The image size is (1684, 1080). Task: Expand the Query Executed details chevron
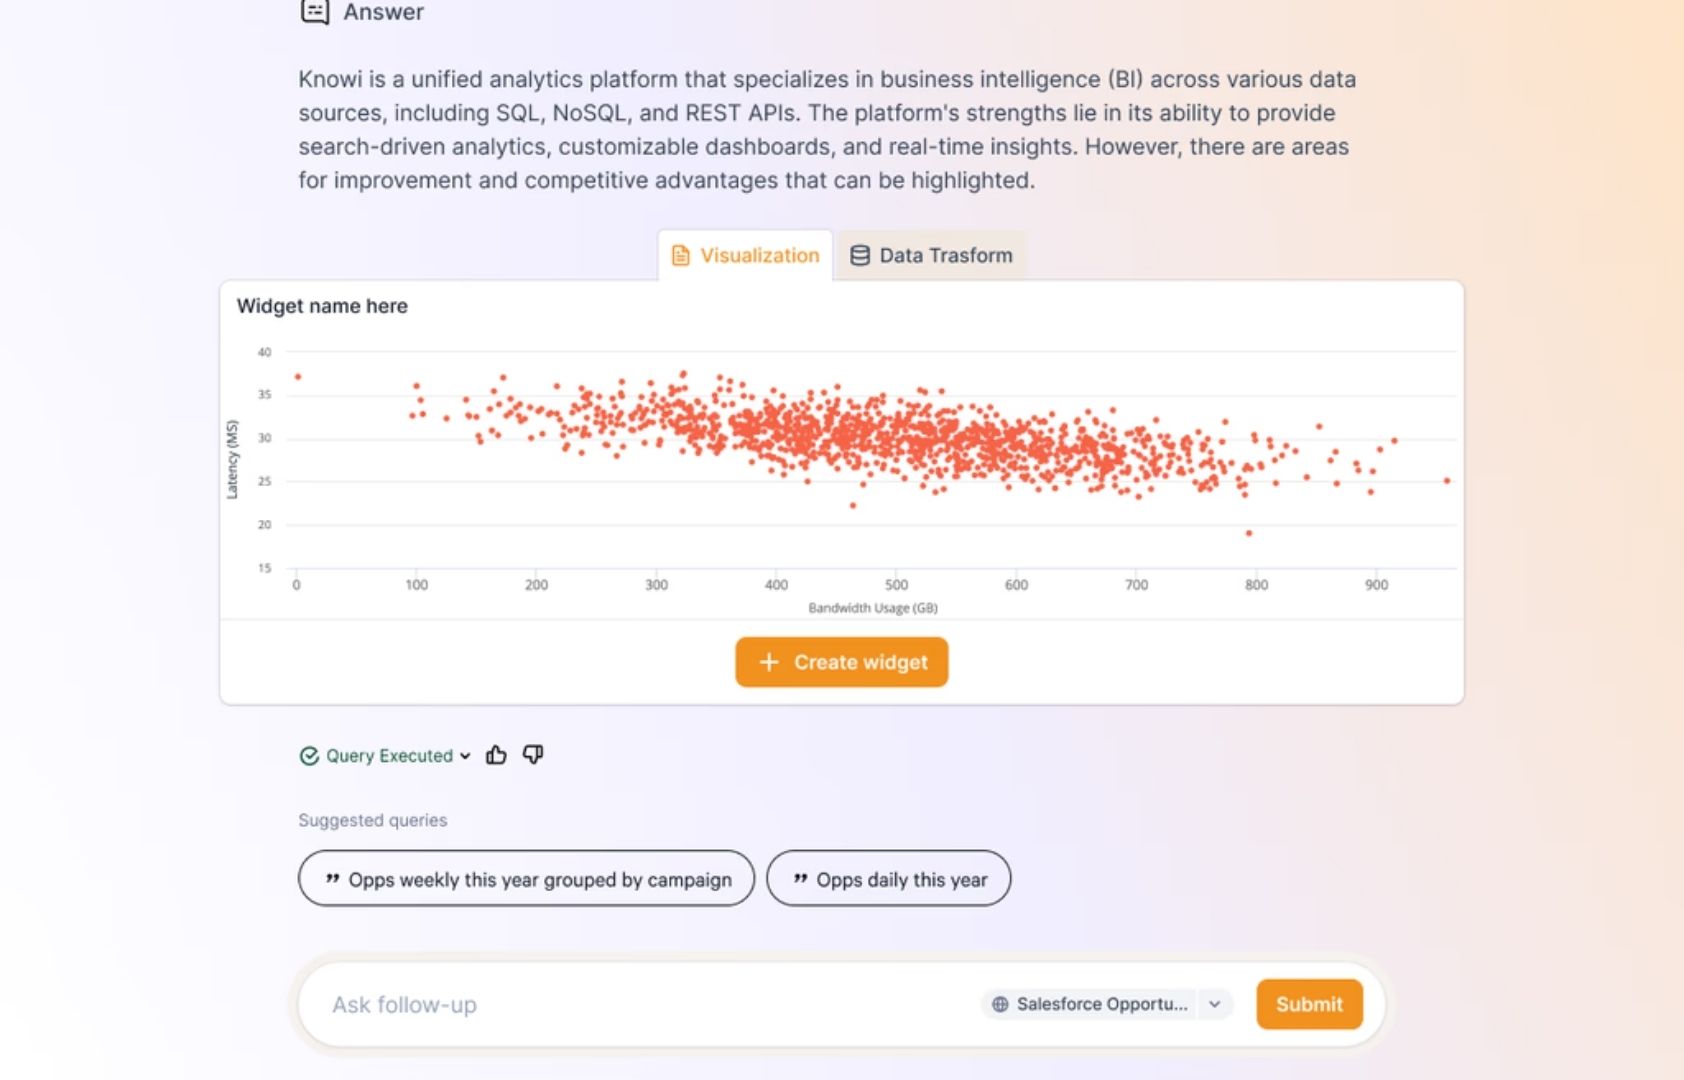click(465, 756)
